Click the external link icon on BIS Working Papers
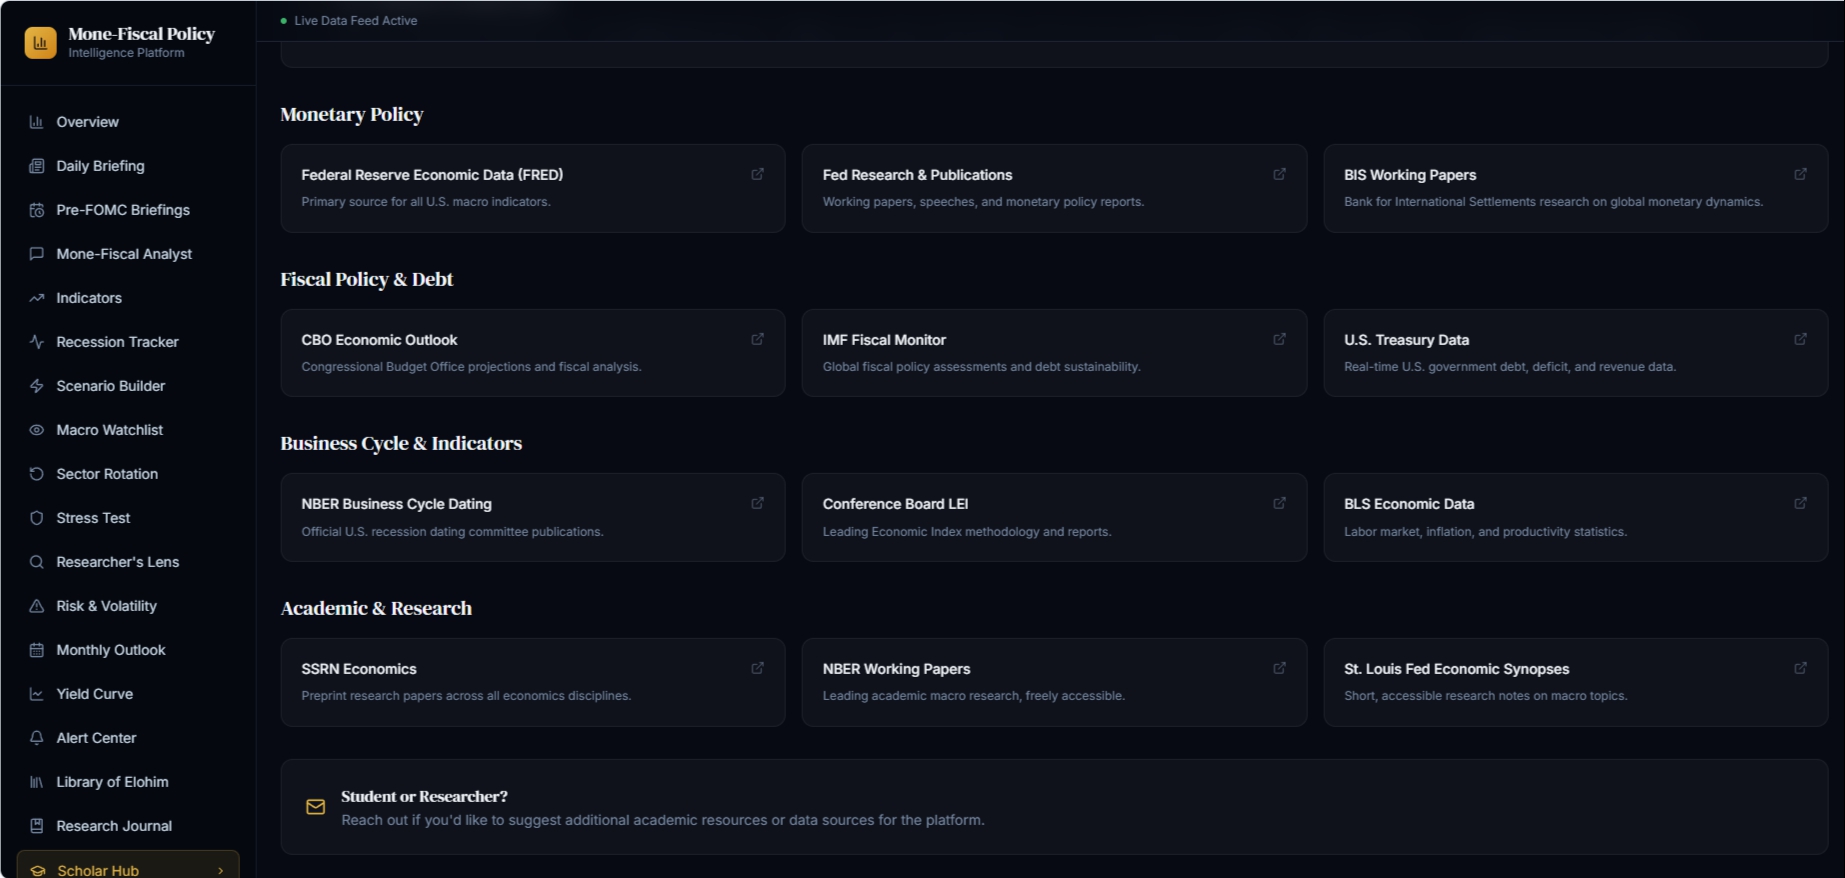1845x878 pixels. (x=1800, y=174)
